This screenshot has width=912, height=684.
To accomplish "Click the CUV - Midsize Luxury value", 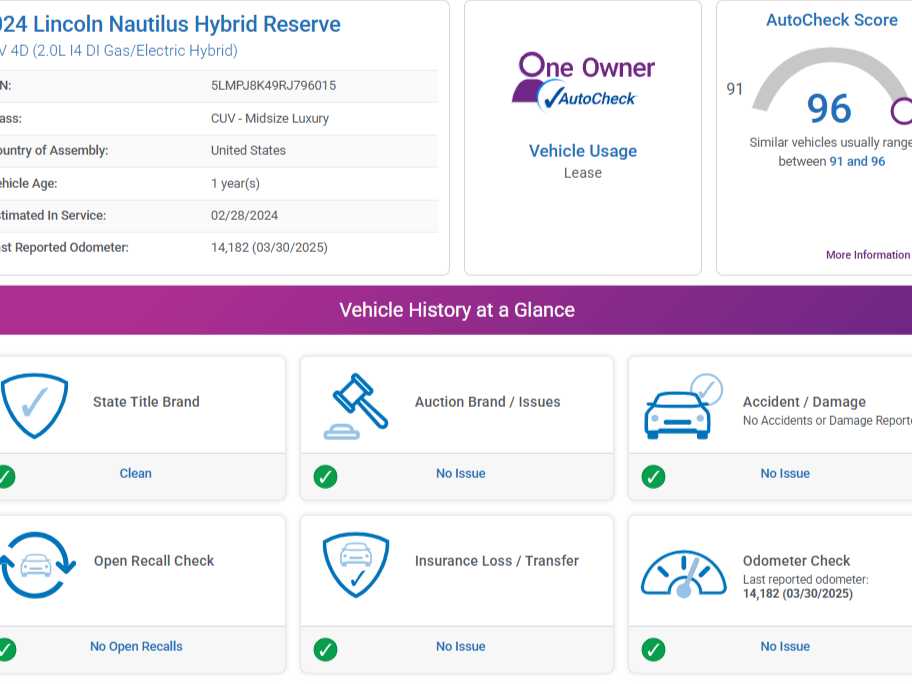I will [x=270, y=118].
